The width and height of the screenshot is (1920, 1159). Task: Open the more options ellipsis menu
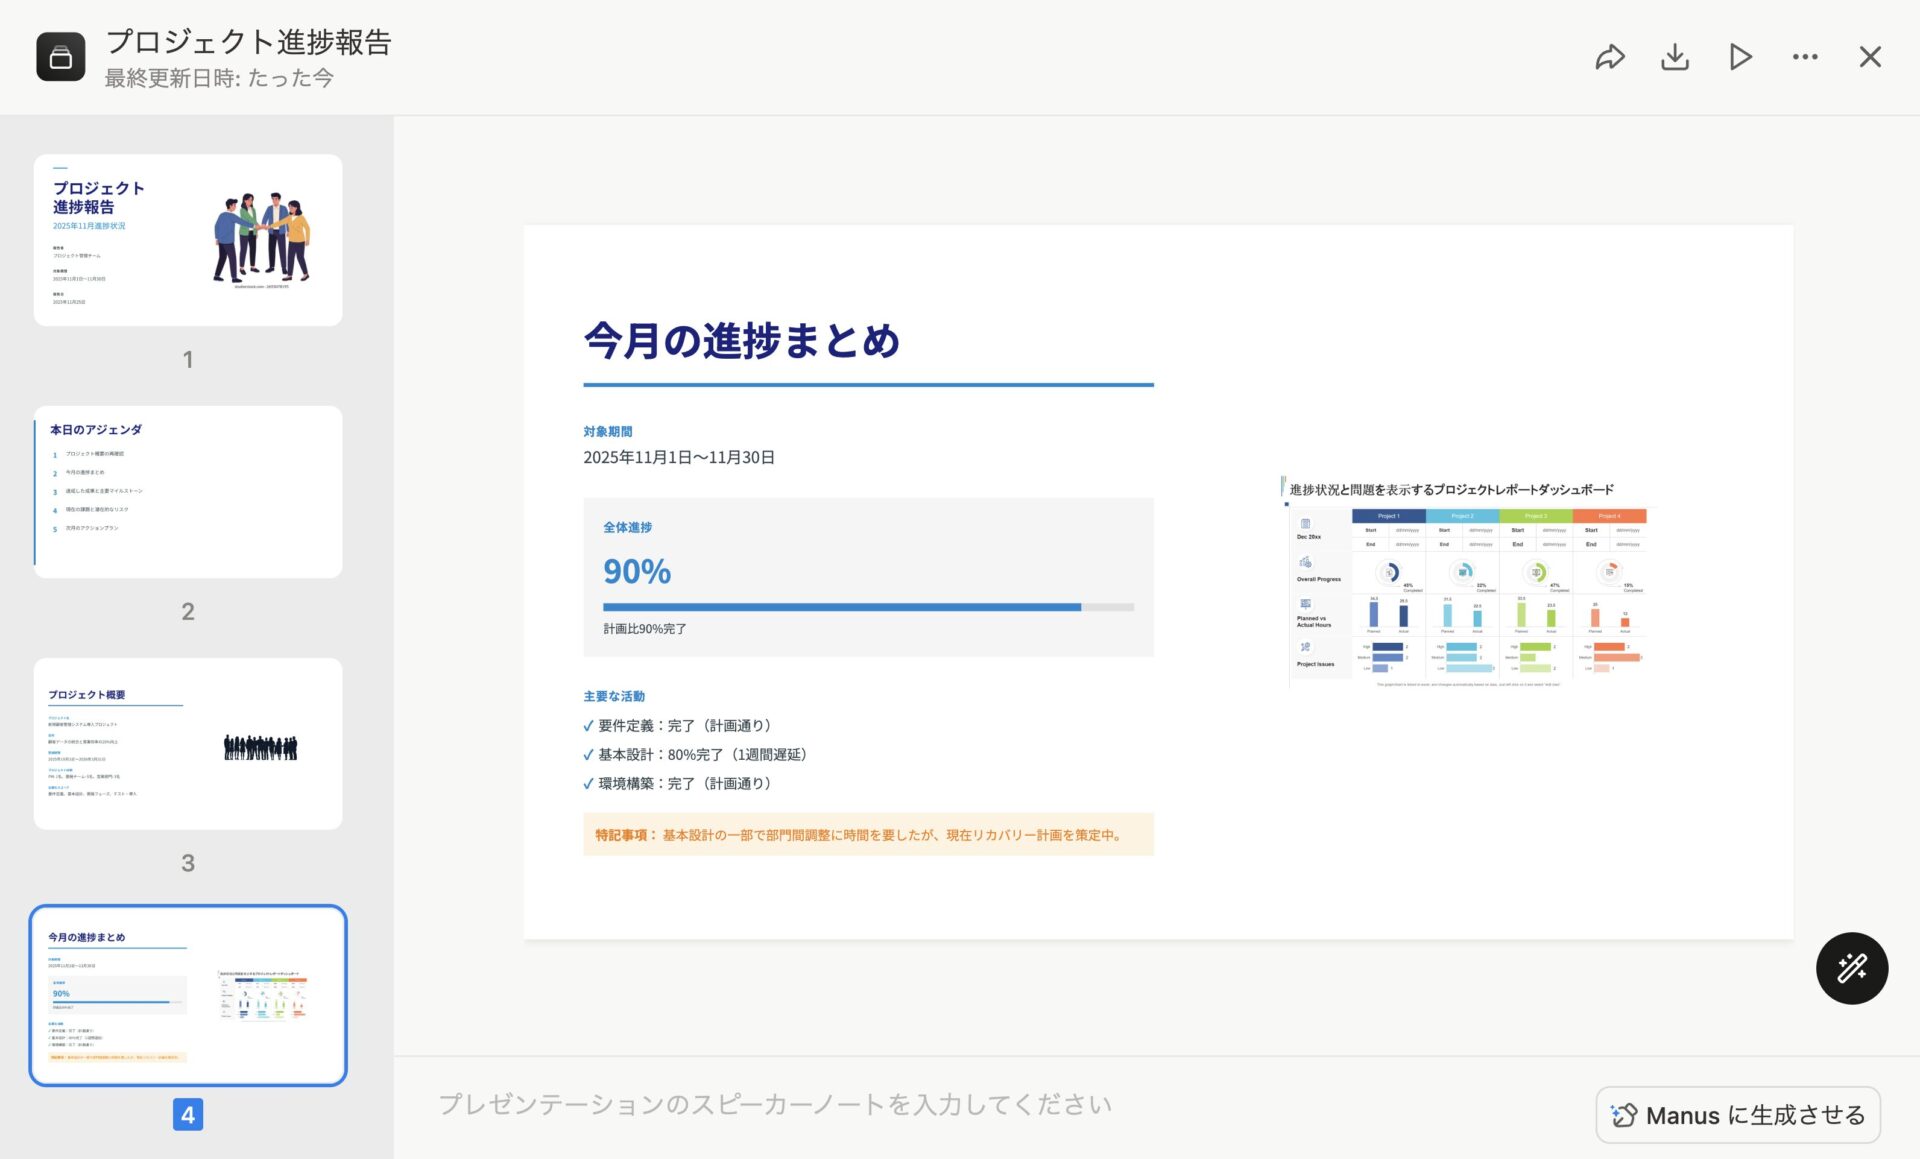(x=1804, y=57)
